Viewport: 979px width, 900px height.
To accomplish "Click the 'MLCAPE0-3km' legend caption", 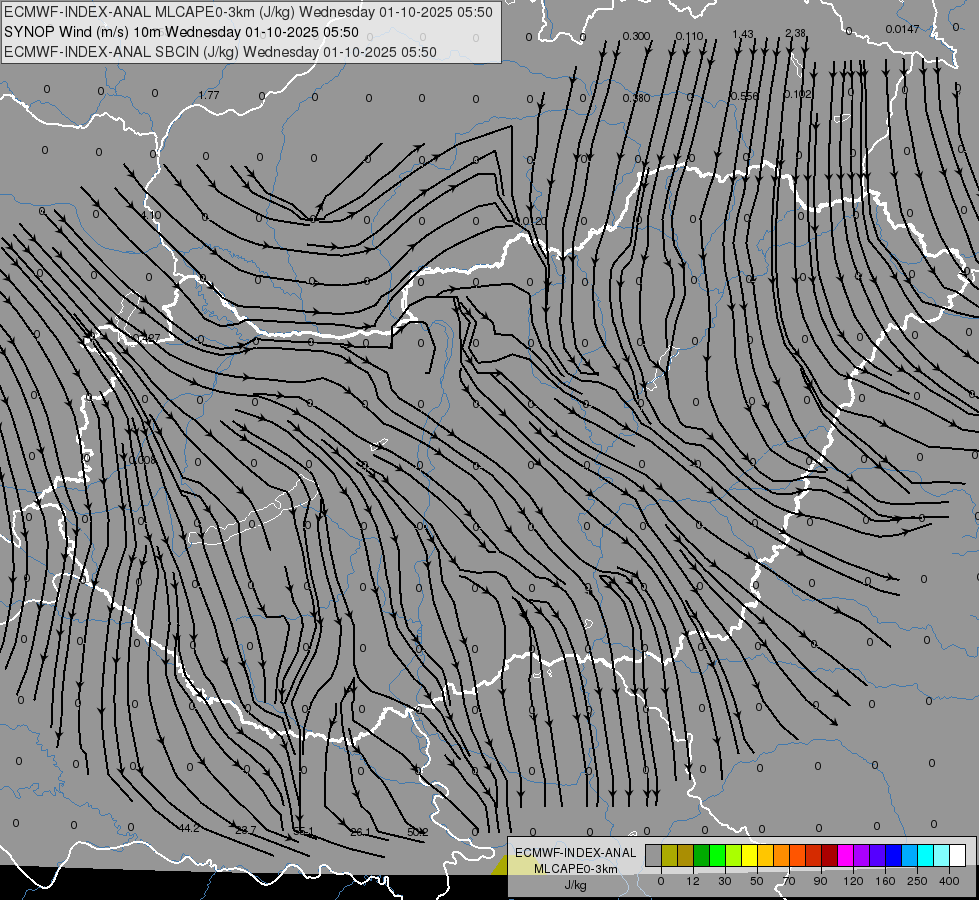I will (576, 869).
